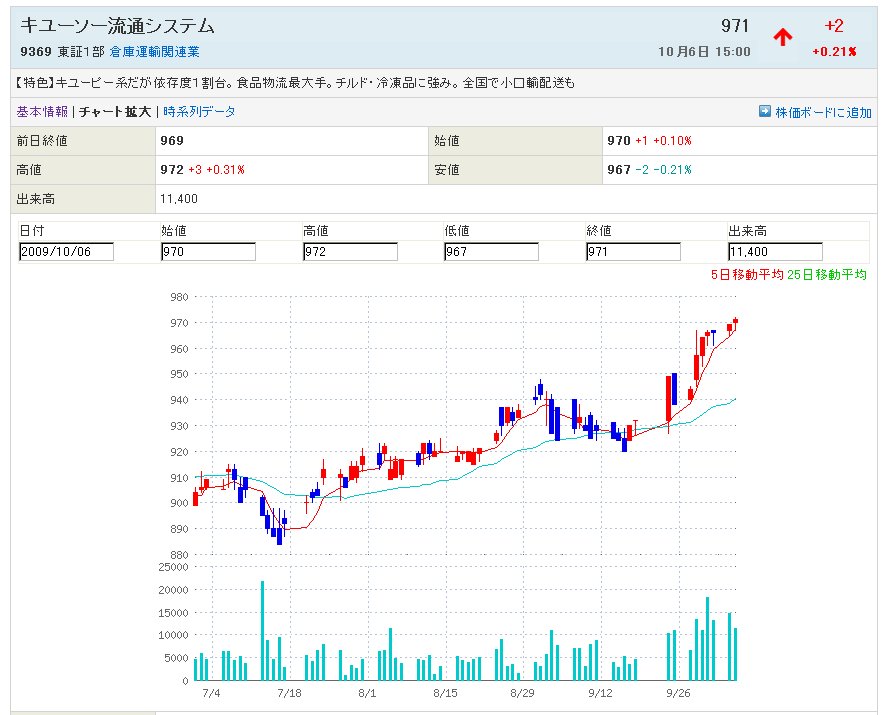Click the latest candlestick at chart's right end

tap(735, 321)
